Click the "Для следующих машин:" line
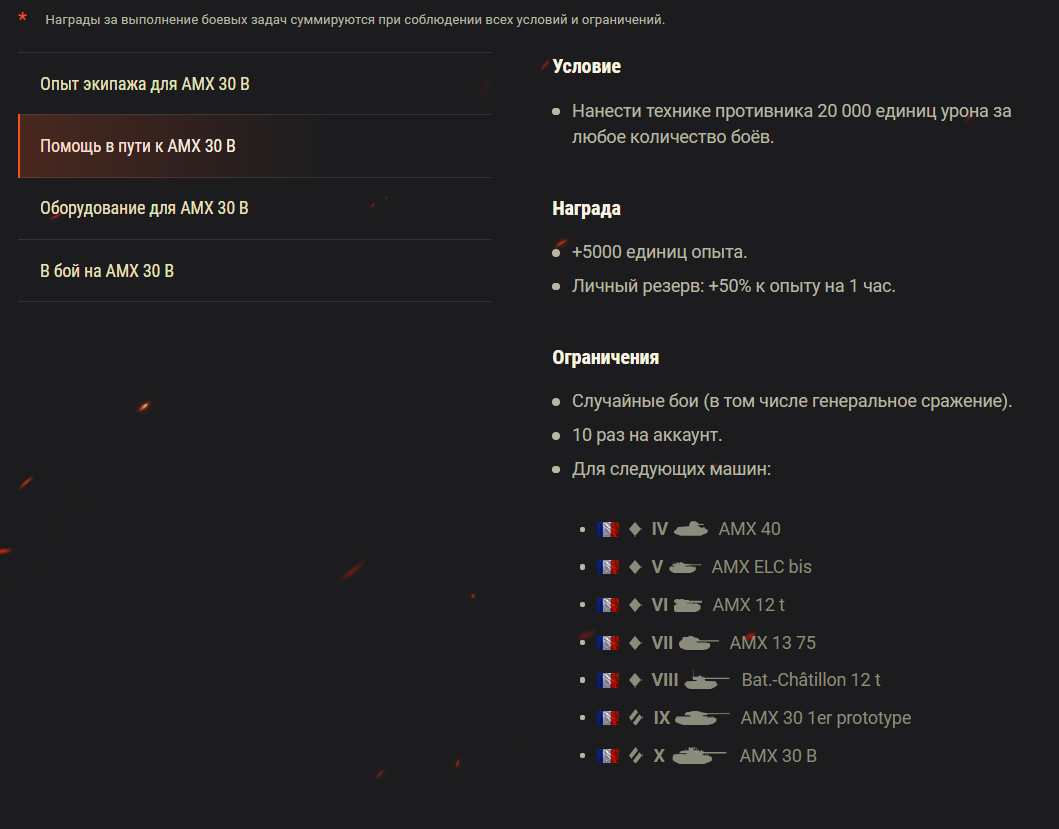The height and width of the screenshot is (829, 1059). (x=671, y=469)
